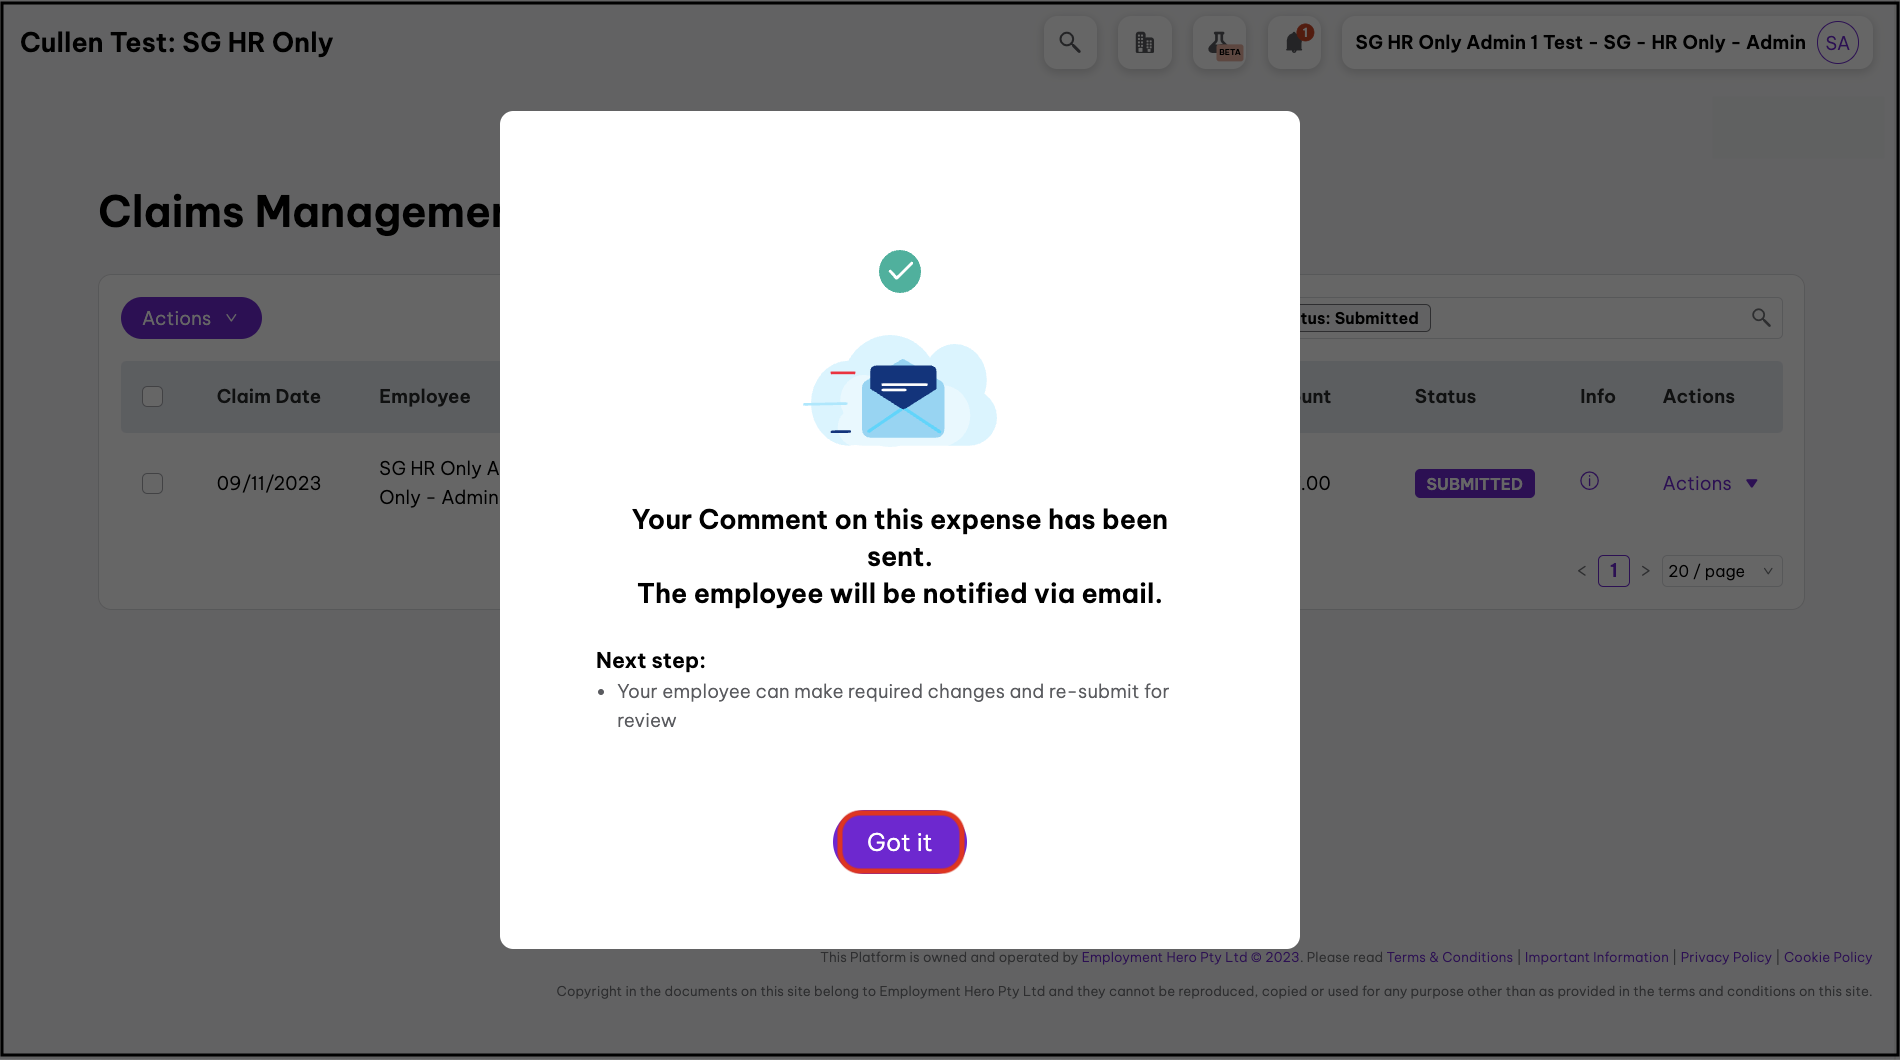Open the Cookie Policy link
1900x1060 pixels.
coord(1827,957)
